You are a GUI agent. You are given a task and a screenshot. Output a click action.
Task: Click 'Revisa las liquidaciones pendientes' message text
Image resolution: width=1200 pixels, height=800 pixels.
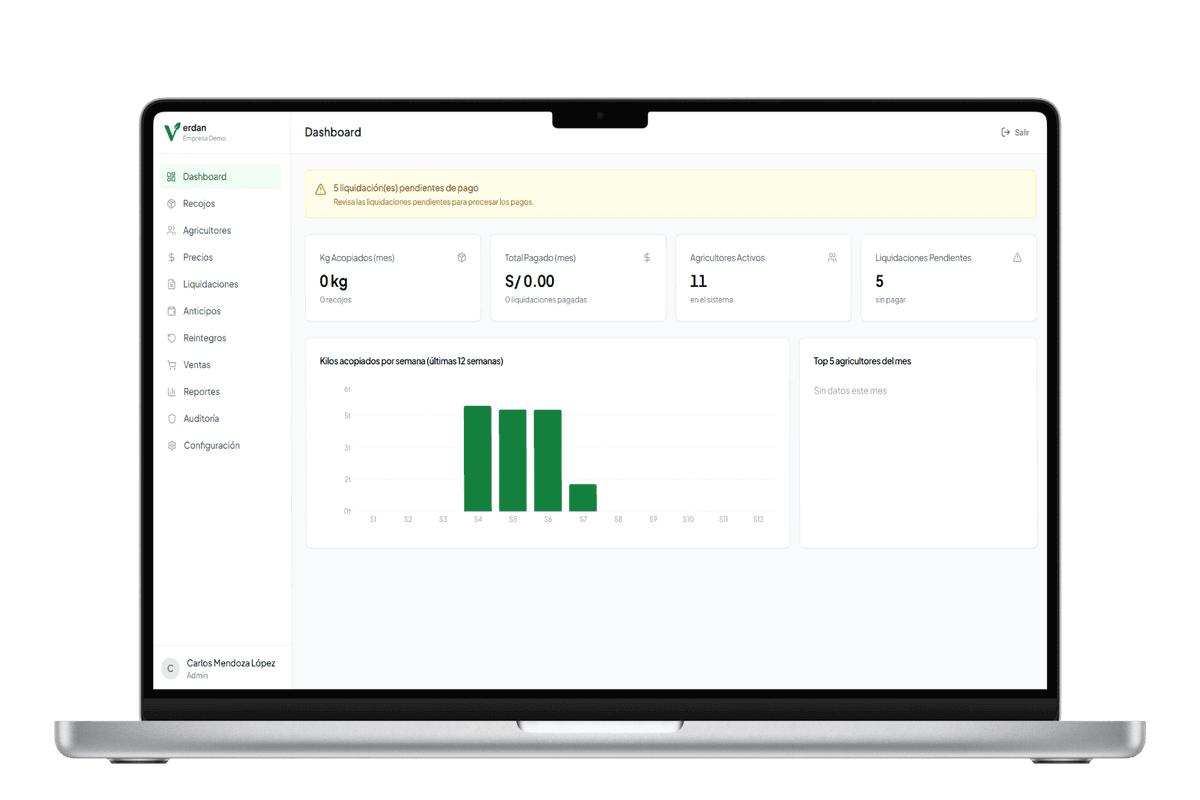tap(434, 202)
